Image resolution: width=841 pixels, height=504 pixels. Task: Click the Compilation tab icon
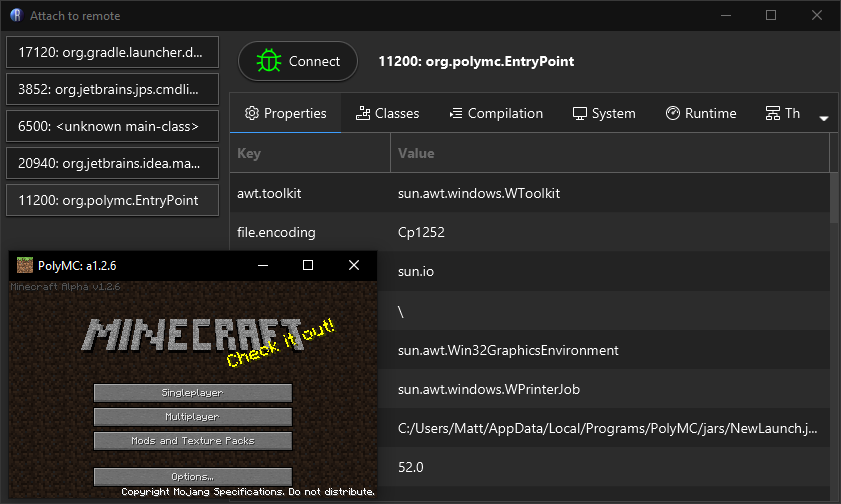456,113
